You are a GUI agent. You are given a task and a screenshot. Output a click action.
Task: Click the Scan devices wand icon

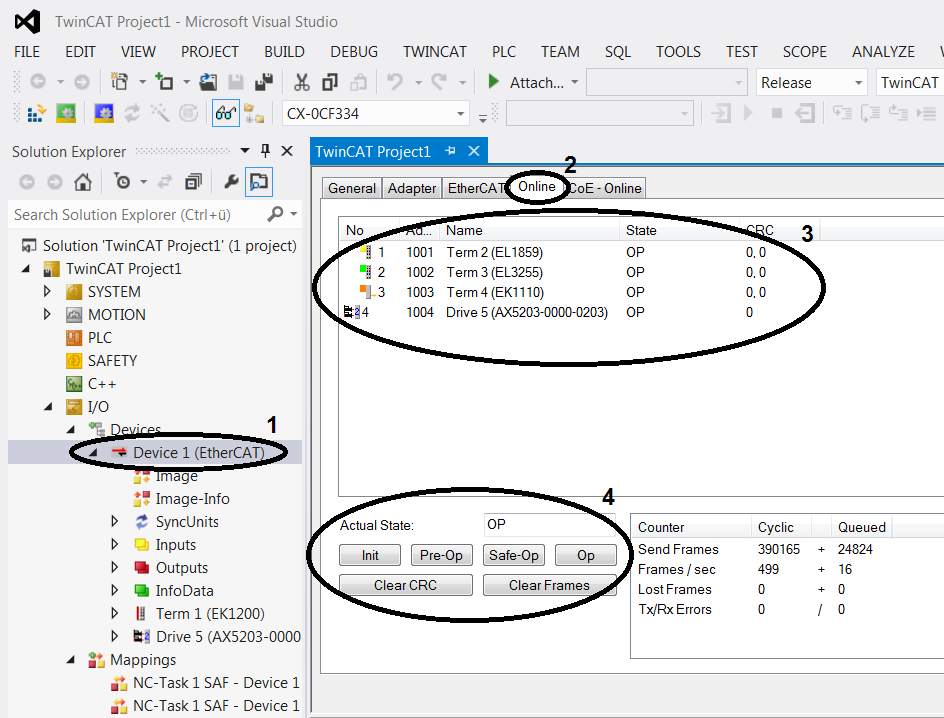[x=160, y=113]
